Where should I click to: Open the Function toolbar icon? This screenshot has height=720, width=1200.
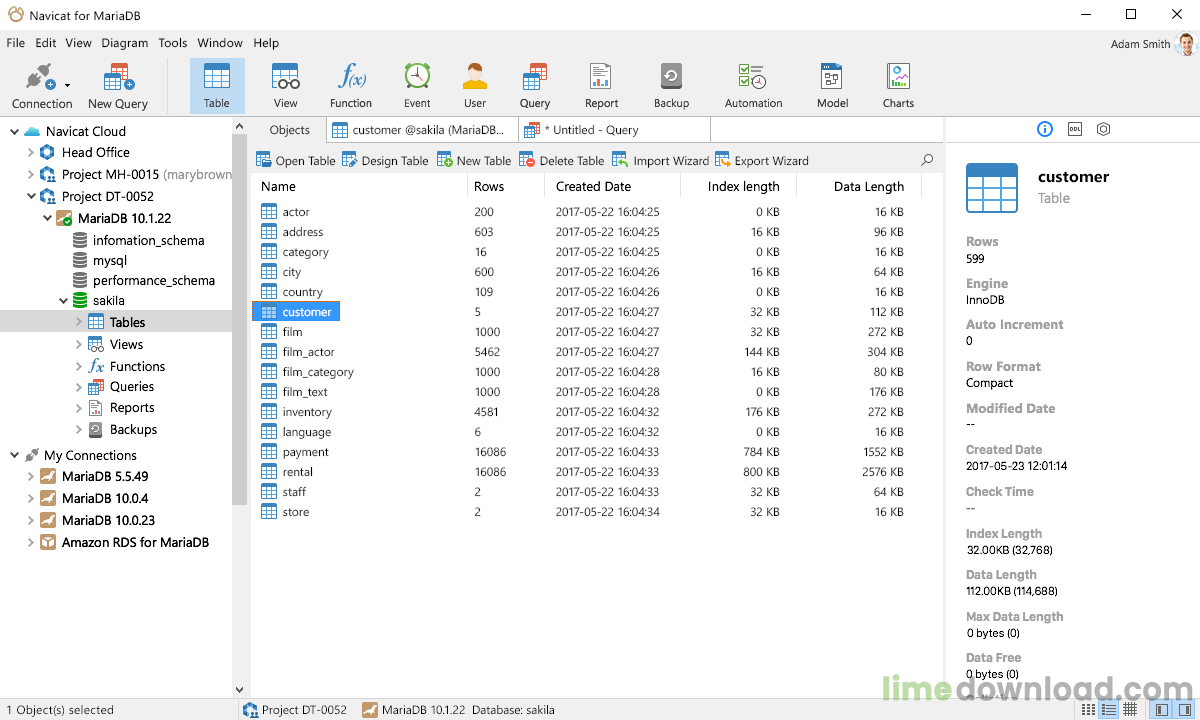pos(351,87)
